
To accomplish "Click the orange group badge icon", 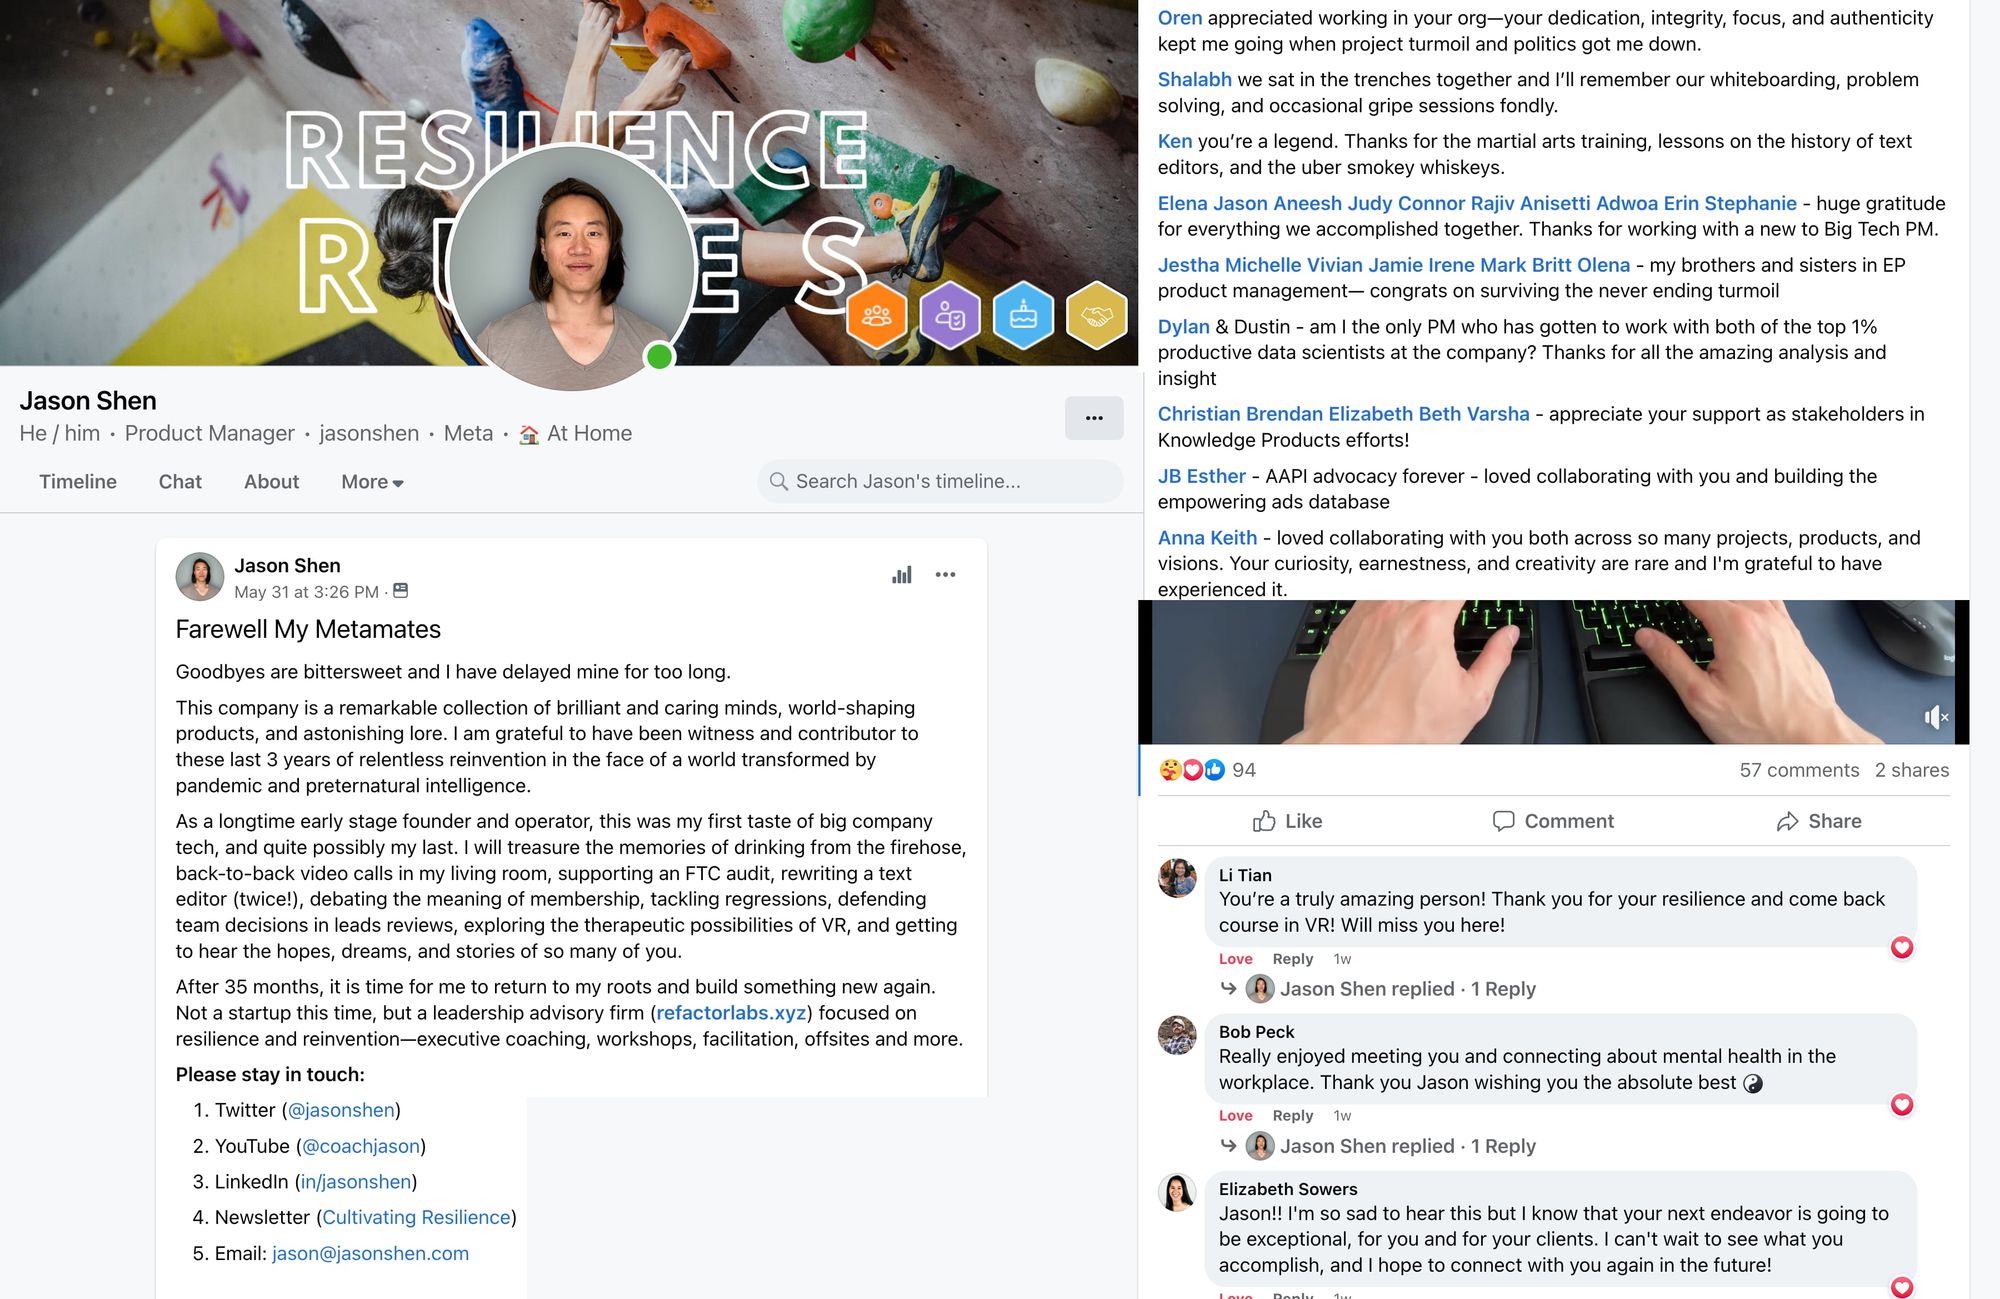I will pyautogui.click(x=876, y=316).
